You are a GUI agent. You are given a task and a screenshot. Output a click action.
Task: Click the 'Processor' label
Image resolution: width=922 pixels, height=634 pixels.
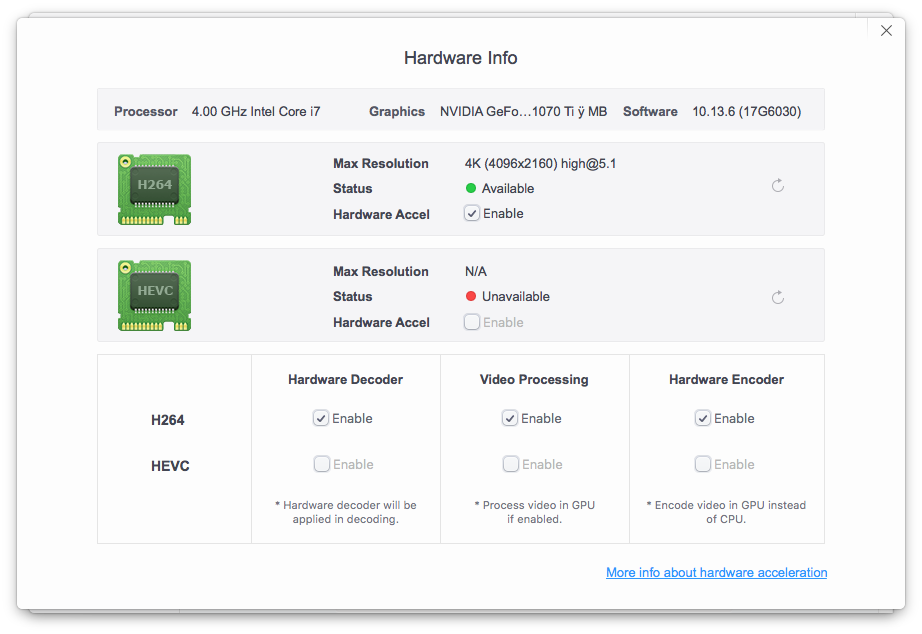pyautogui.click(x=145, y=111)
